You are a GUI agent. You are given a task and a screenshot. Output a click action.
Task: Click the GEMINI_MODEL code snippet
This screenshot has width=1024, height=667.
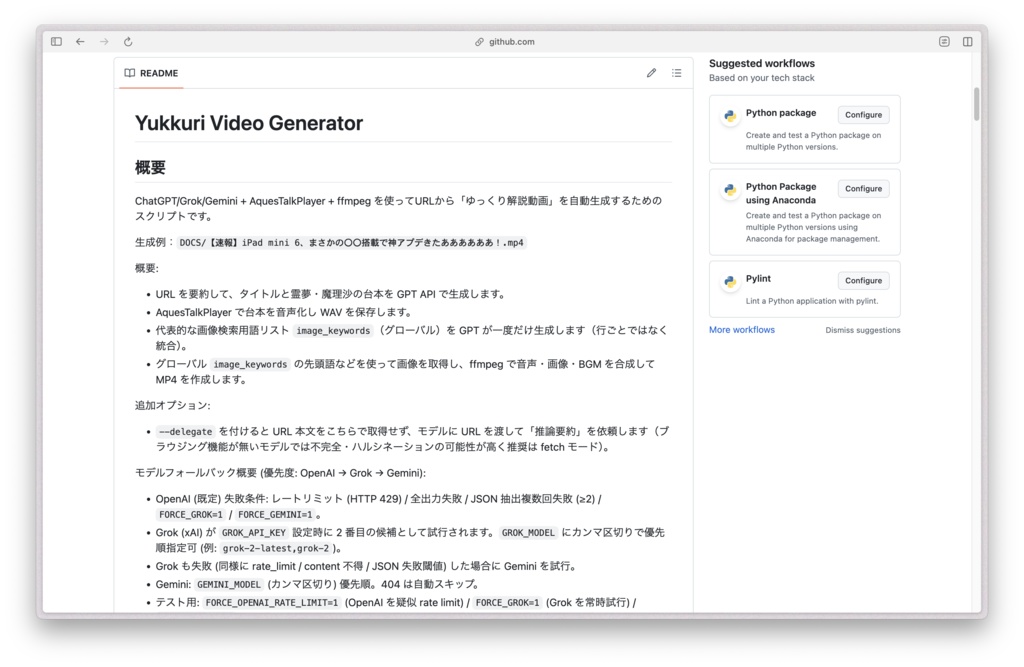pyautogui.click(x=229, y=585)
